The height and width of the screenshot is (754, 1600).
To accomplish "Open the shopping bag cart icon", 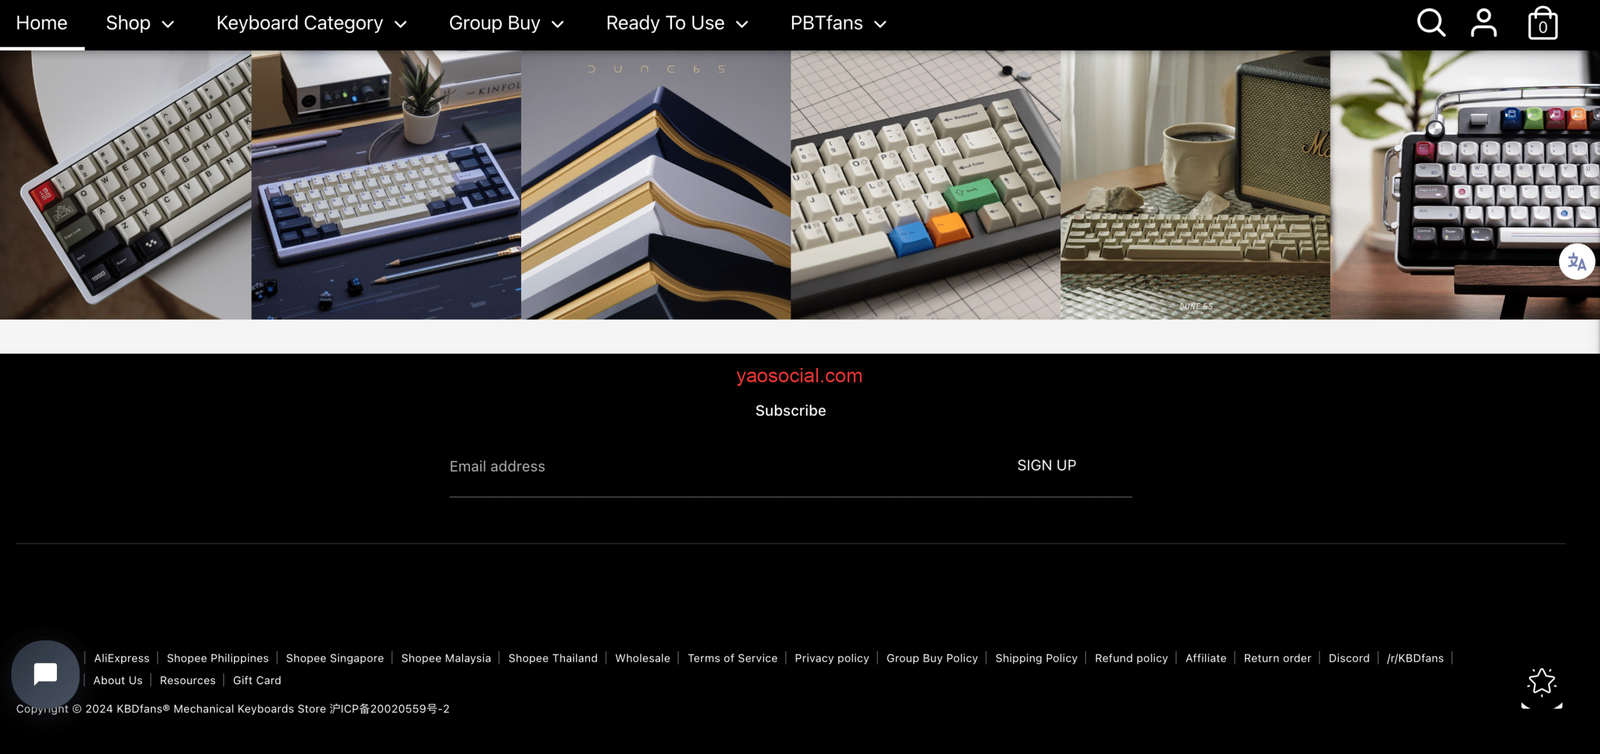I will [x=1543, y=23].
